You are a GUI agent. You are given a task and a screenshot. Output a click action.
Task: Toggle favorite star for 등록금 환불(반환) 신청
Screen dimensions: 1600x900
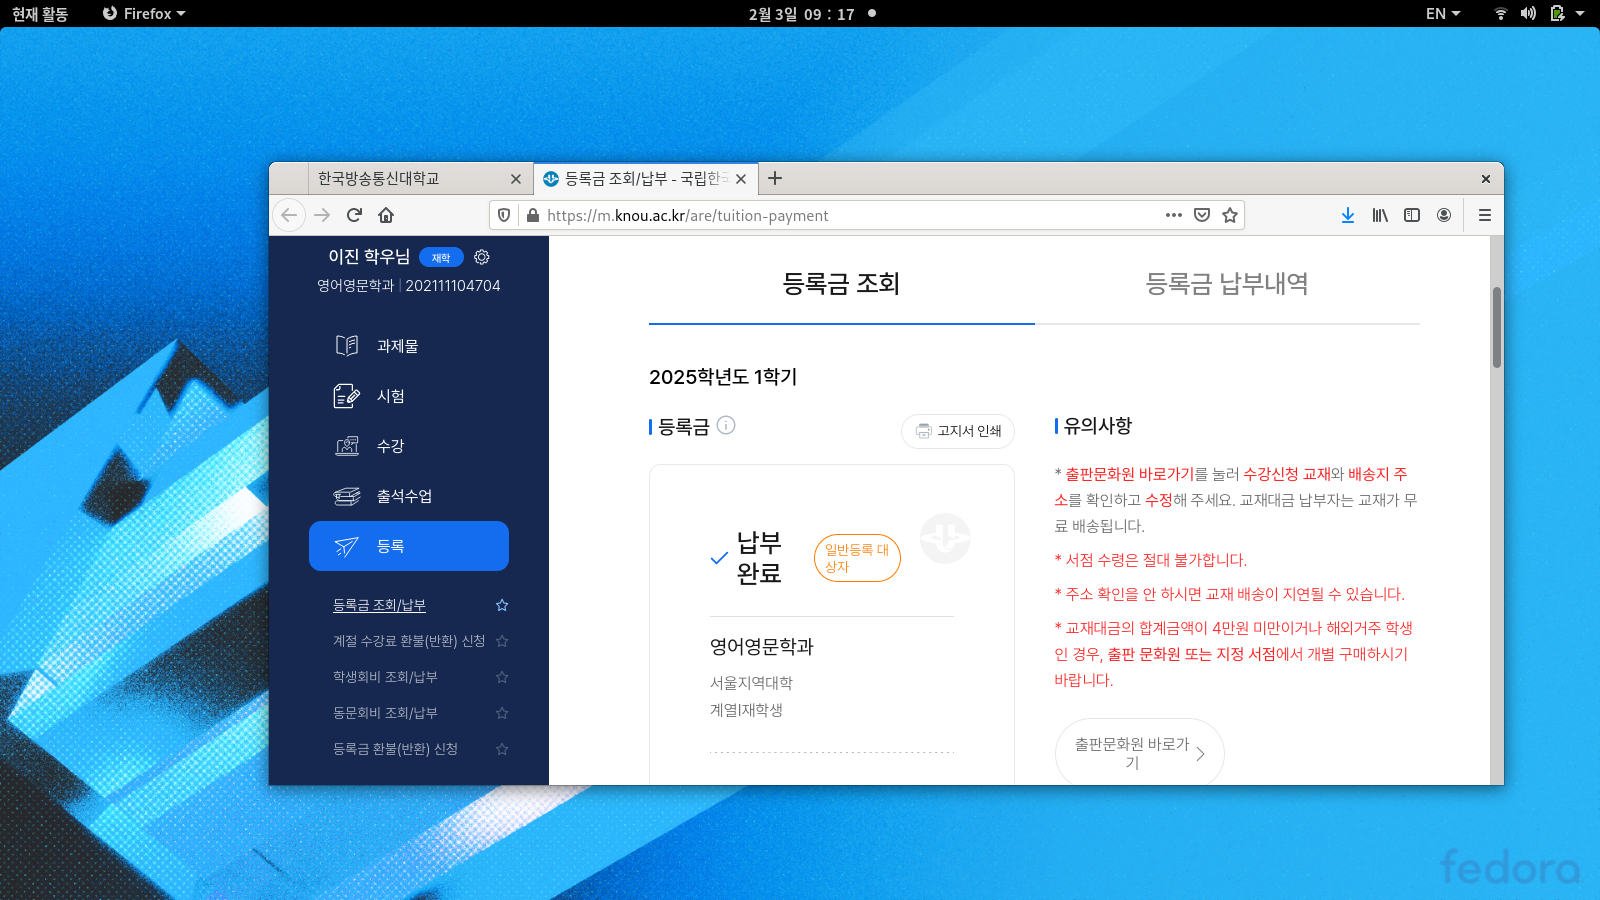[502, 749]
